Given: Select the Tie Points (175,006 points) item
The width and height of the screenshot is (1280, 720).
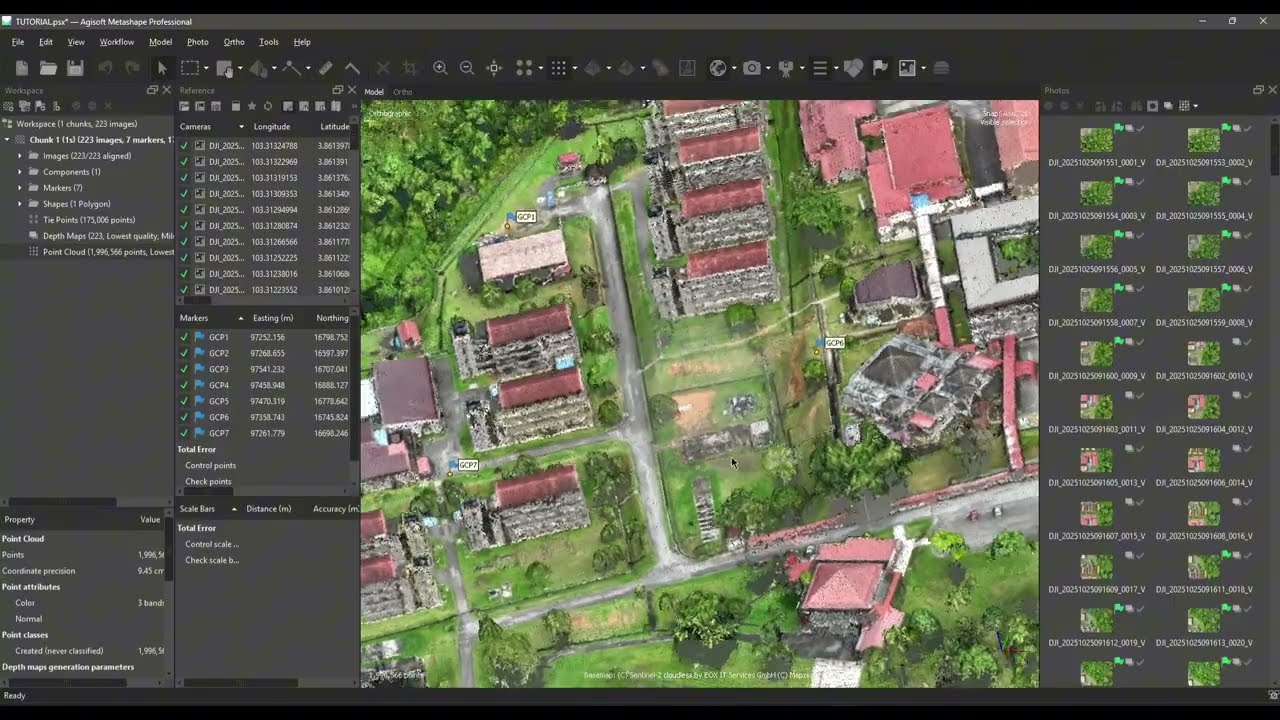Looking at the screenshot, I should coord(88,220).
